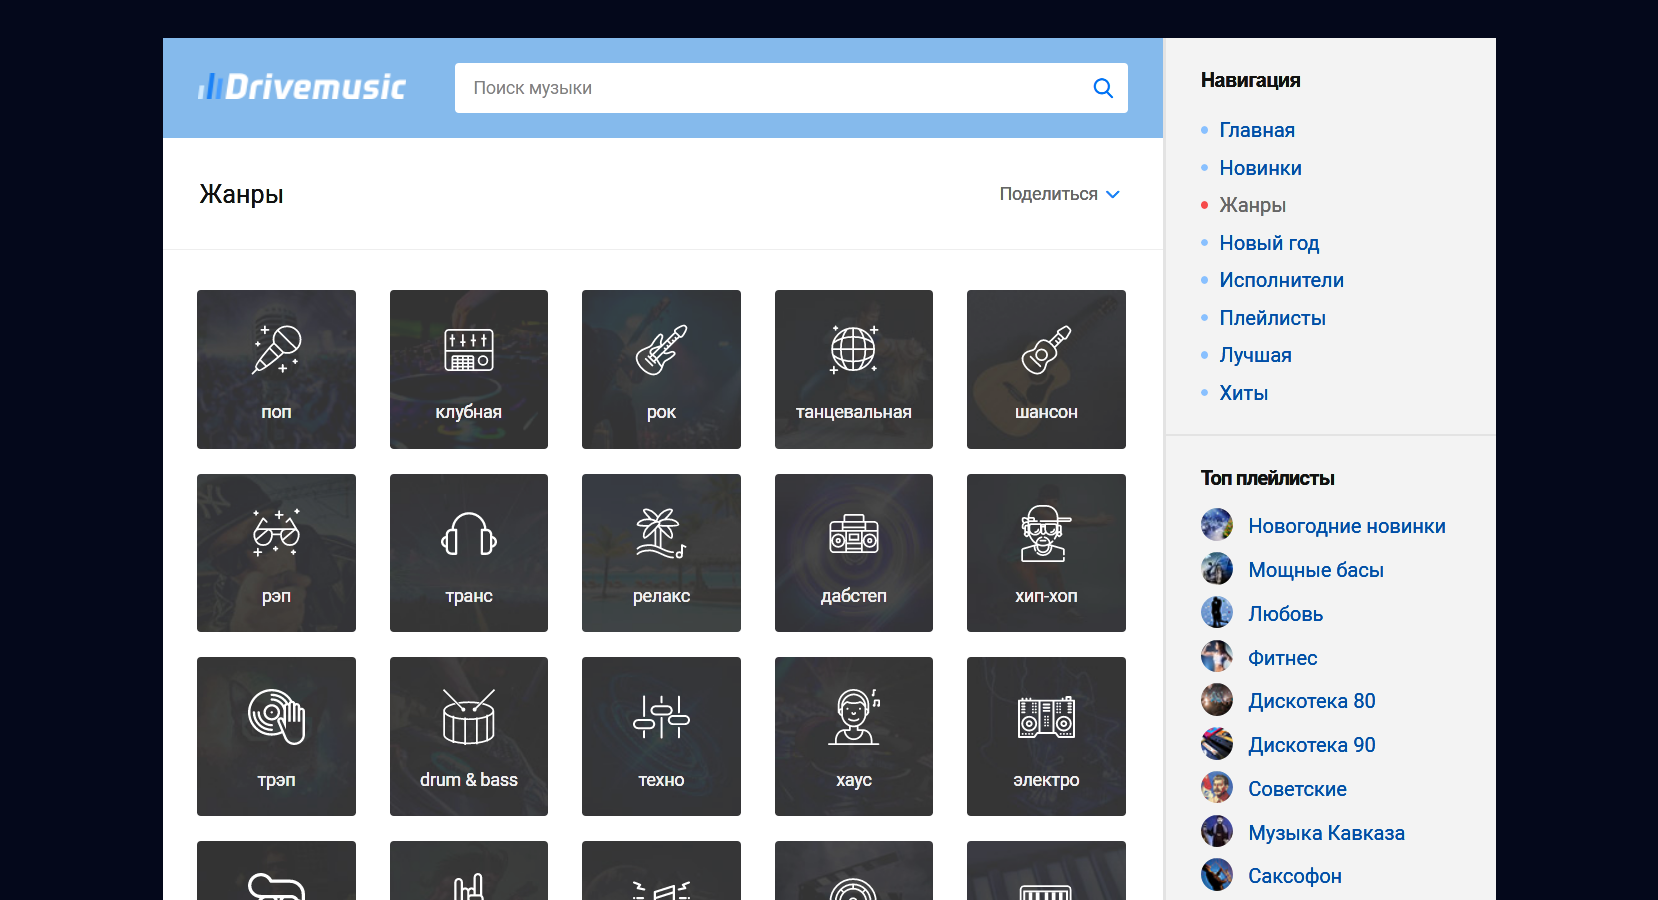Image resolution: width=1658 pixels, height=900 pixels.
Task: Open Плейлисты in navigation
Action: pos(1272,318)
